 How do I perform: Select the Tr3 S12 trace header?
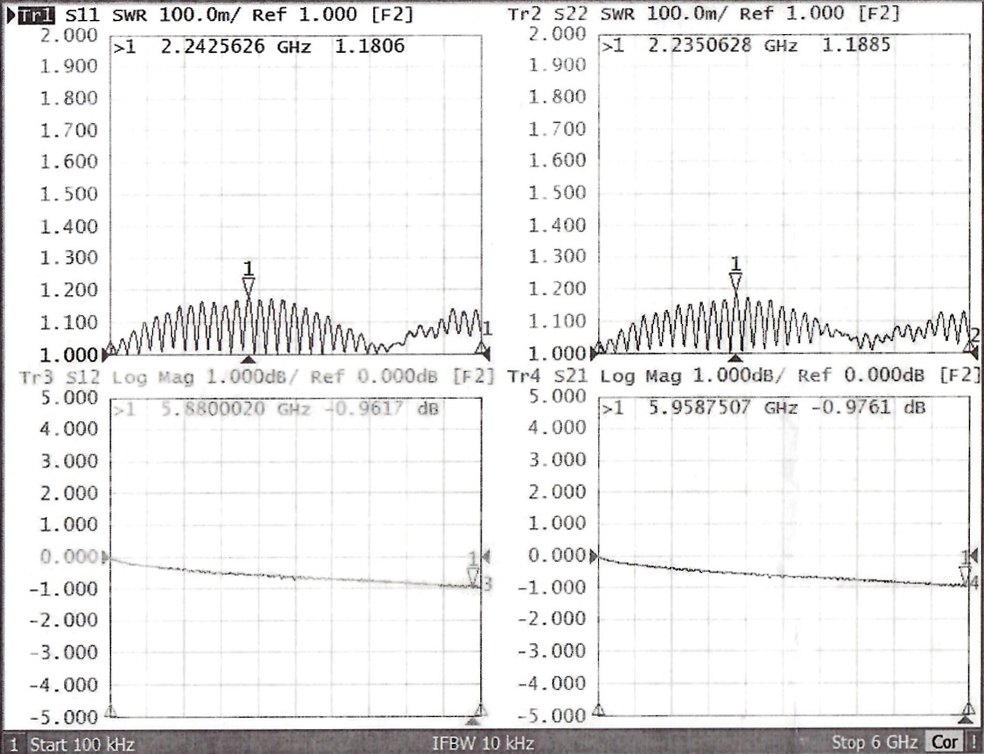60,377
